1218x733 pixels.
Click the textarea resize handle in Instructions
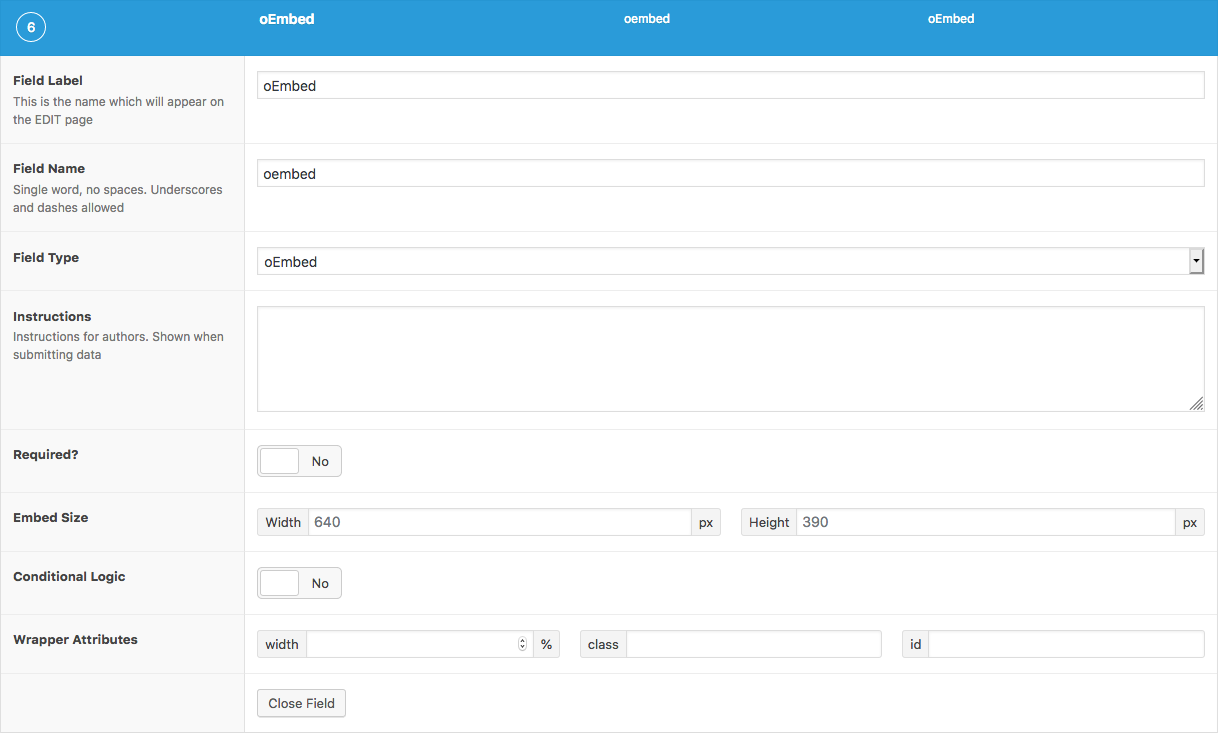pyautogui.click(x=1196, y=403)
